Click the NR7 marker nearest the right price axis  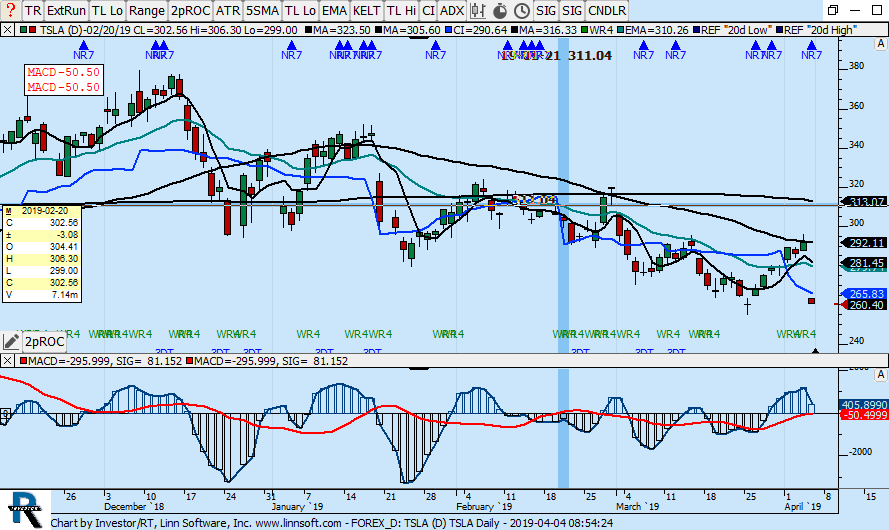click(x=811, y=50)
